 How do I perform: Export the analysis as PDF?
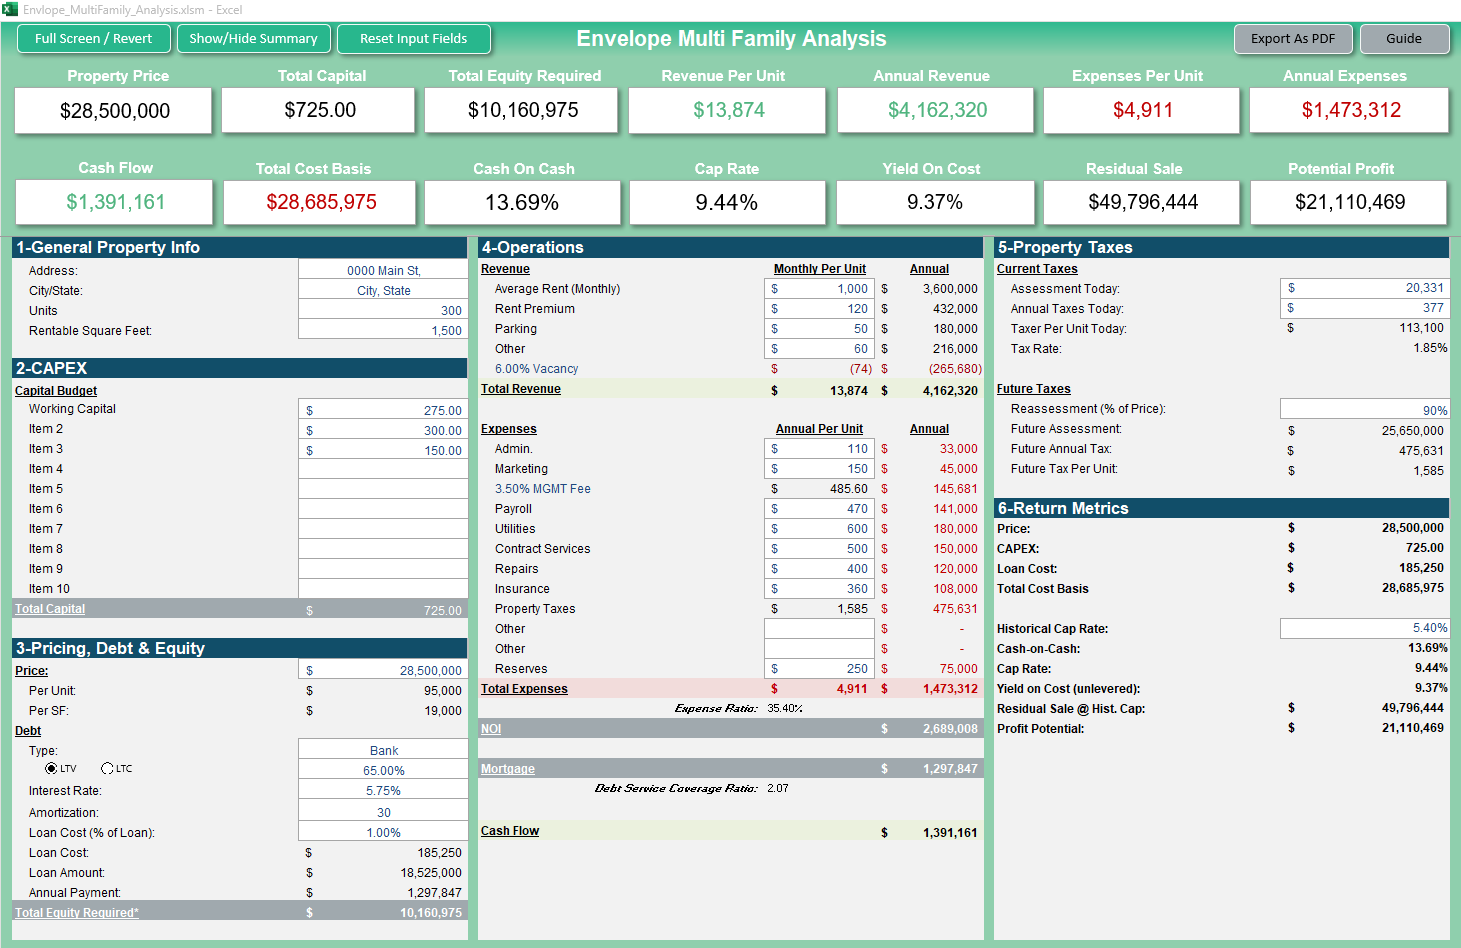[1292, 39]
